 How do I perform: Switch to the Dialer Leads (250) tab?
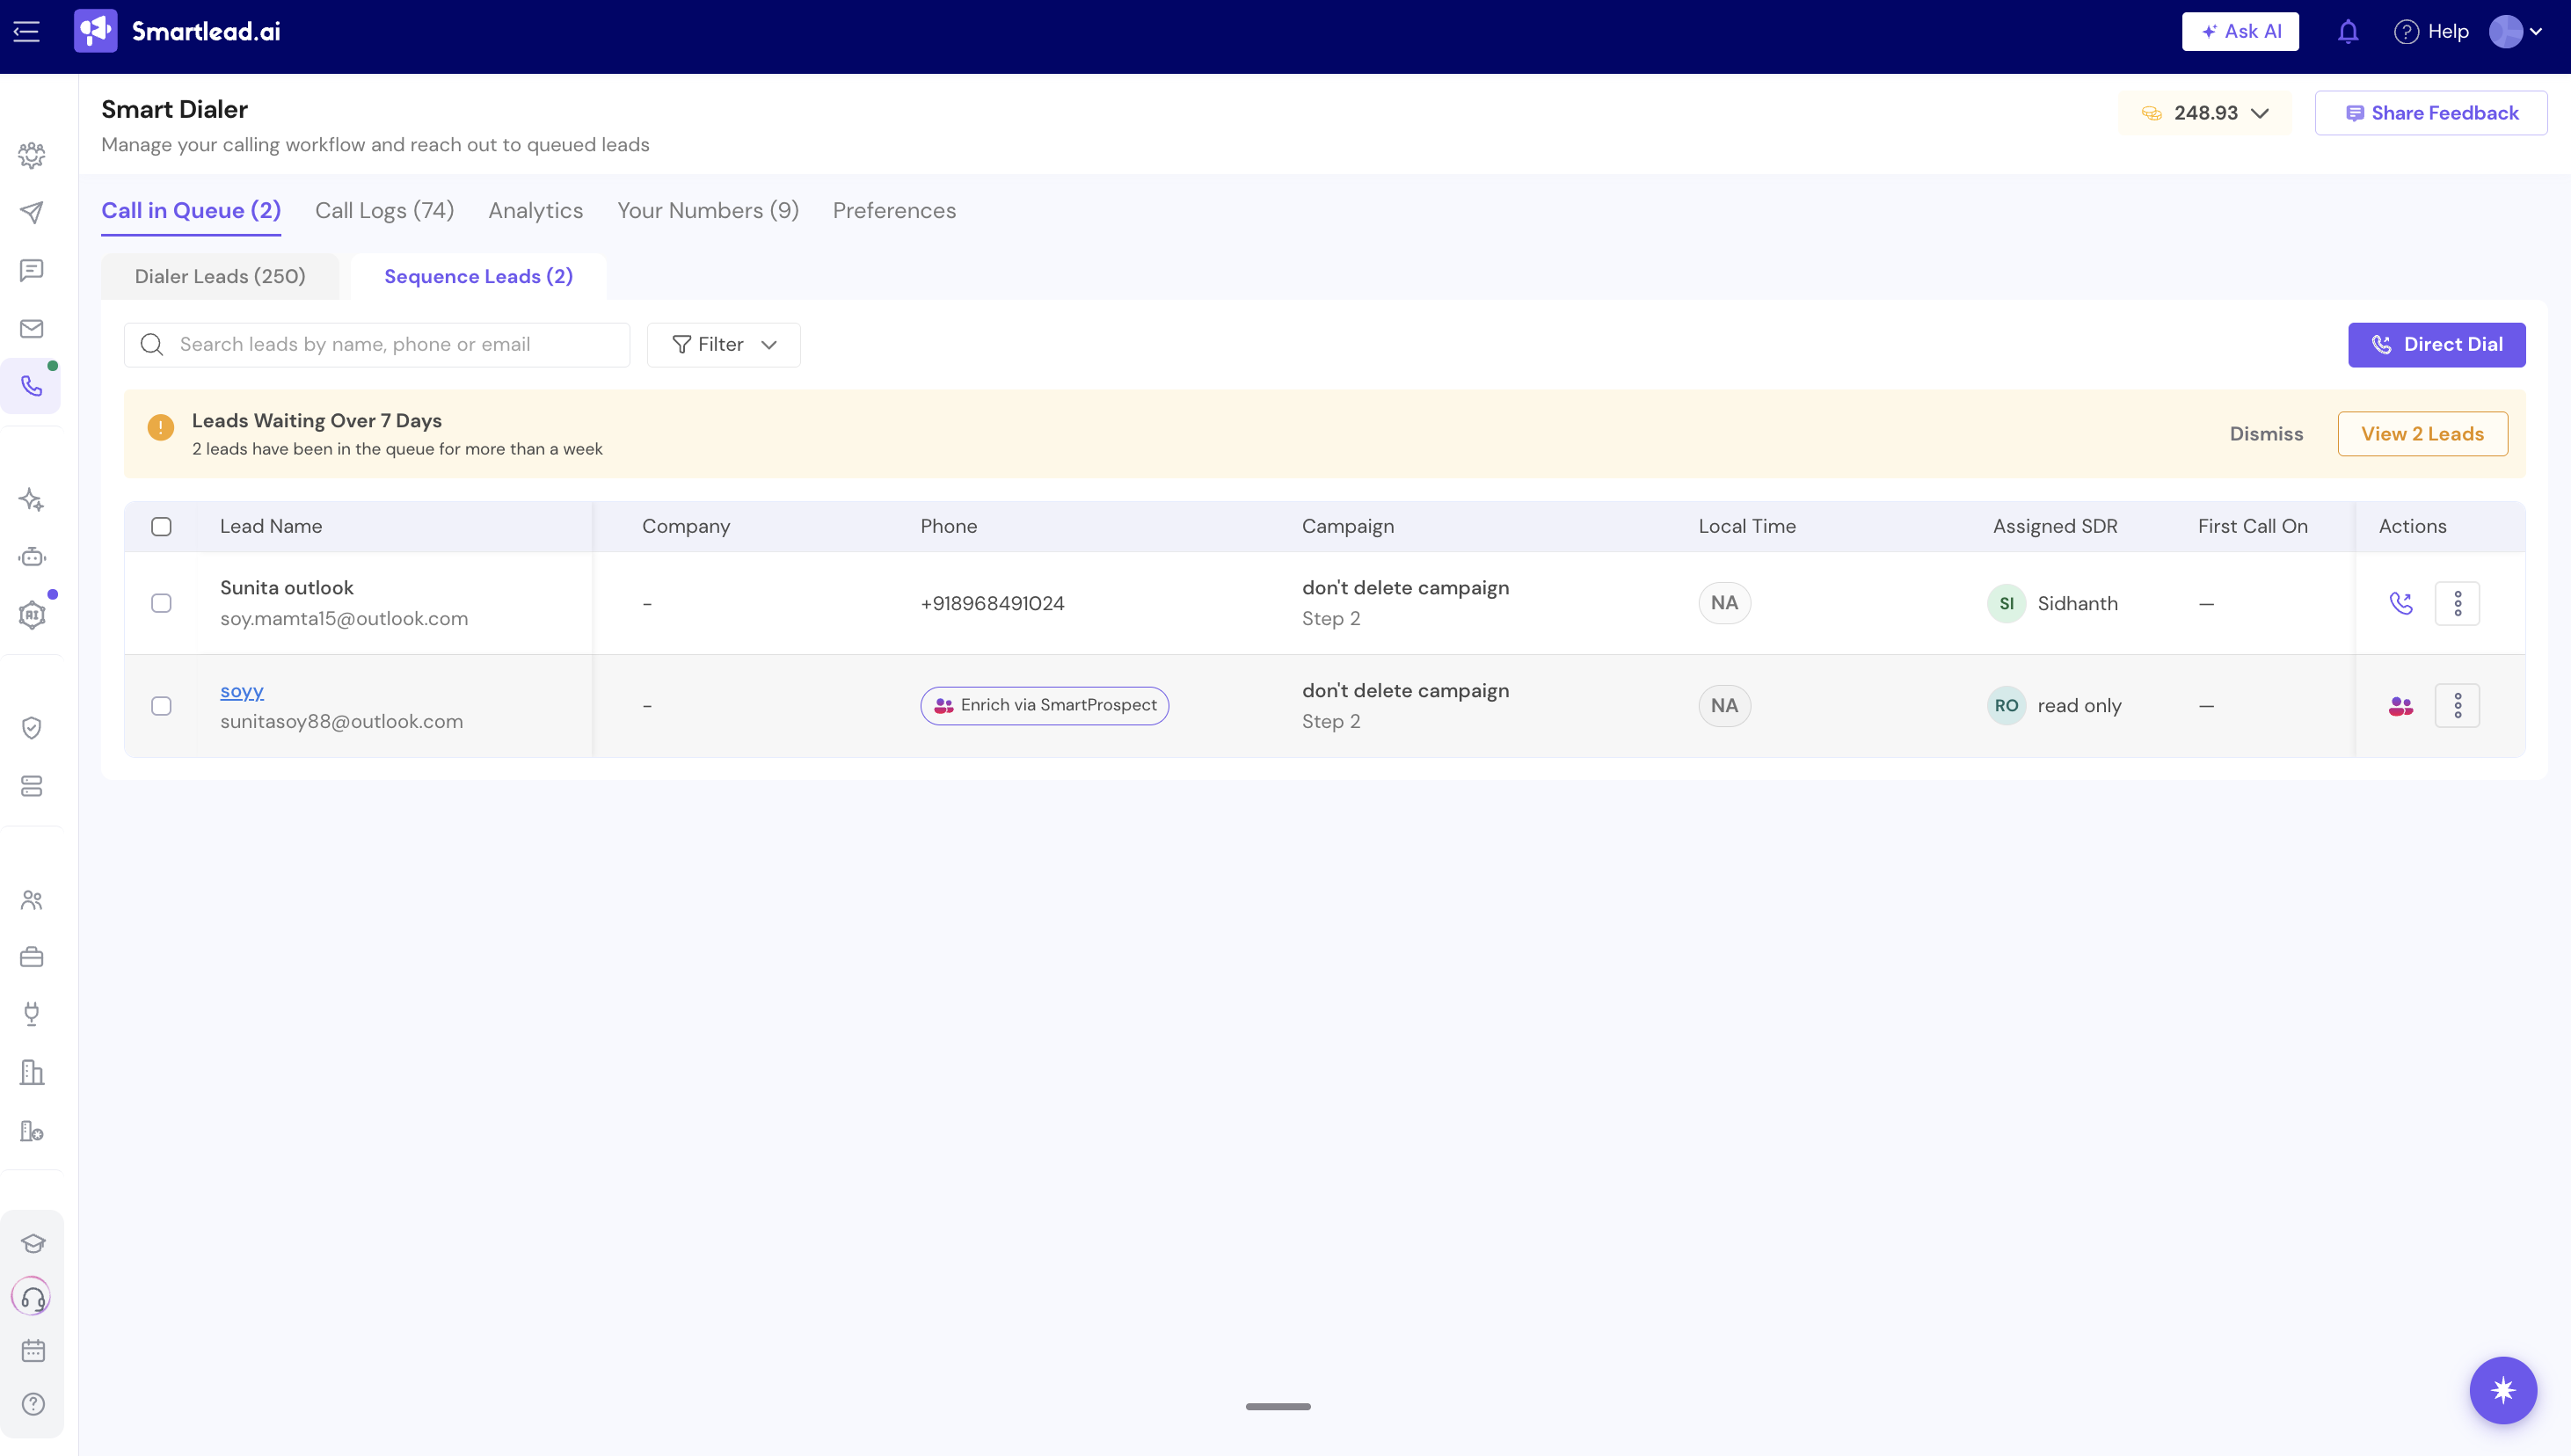[220, 277]
